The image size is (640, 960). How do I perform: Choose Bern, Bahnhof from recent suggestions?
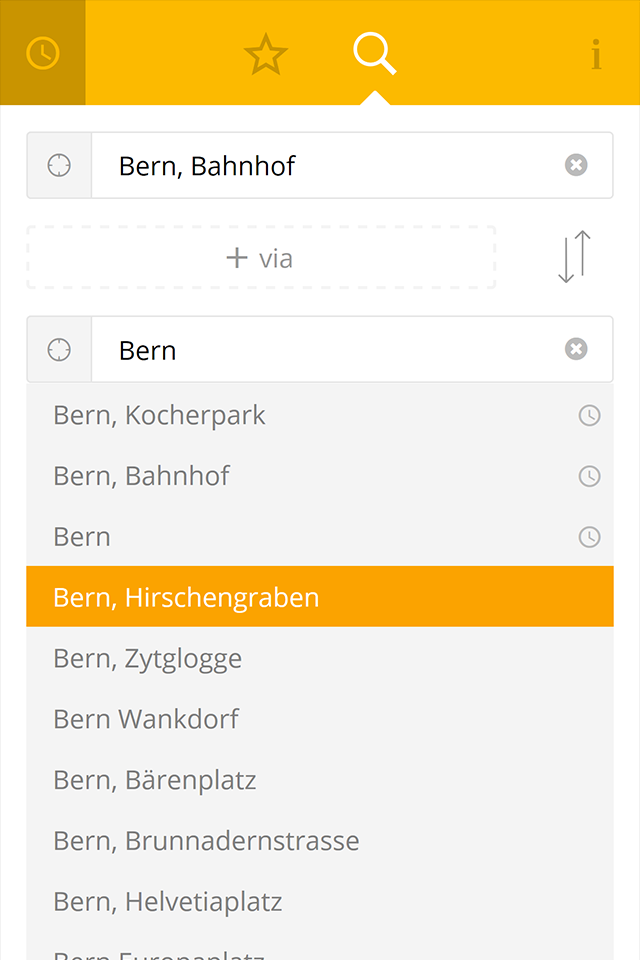(x=320, y=476)
